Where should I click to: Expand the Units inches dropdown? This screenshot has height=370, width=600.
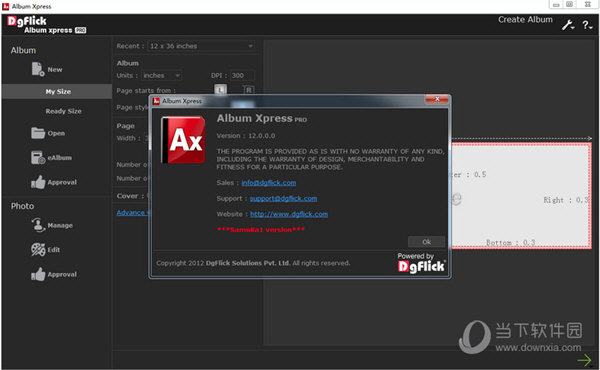[161, 75]
